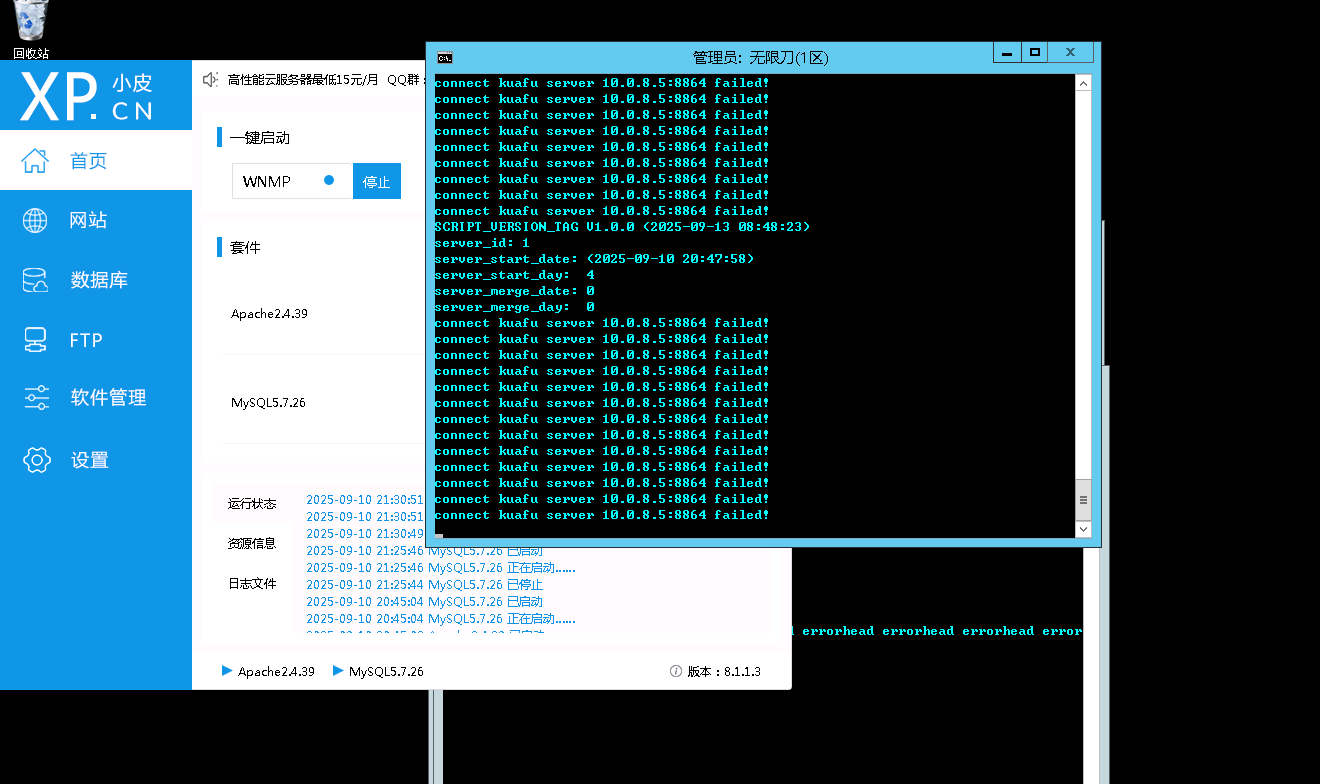Open the 设置 gear icon
This screenshot has width=1320, height=784.
35,460
